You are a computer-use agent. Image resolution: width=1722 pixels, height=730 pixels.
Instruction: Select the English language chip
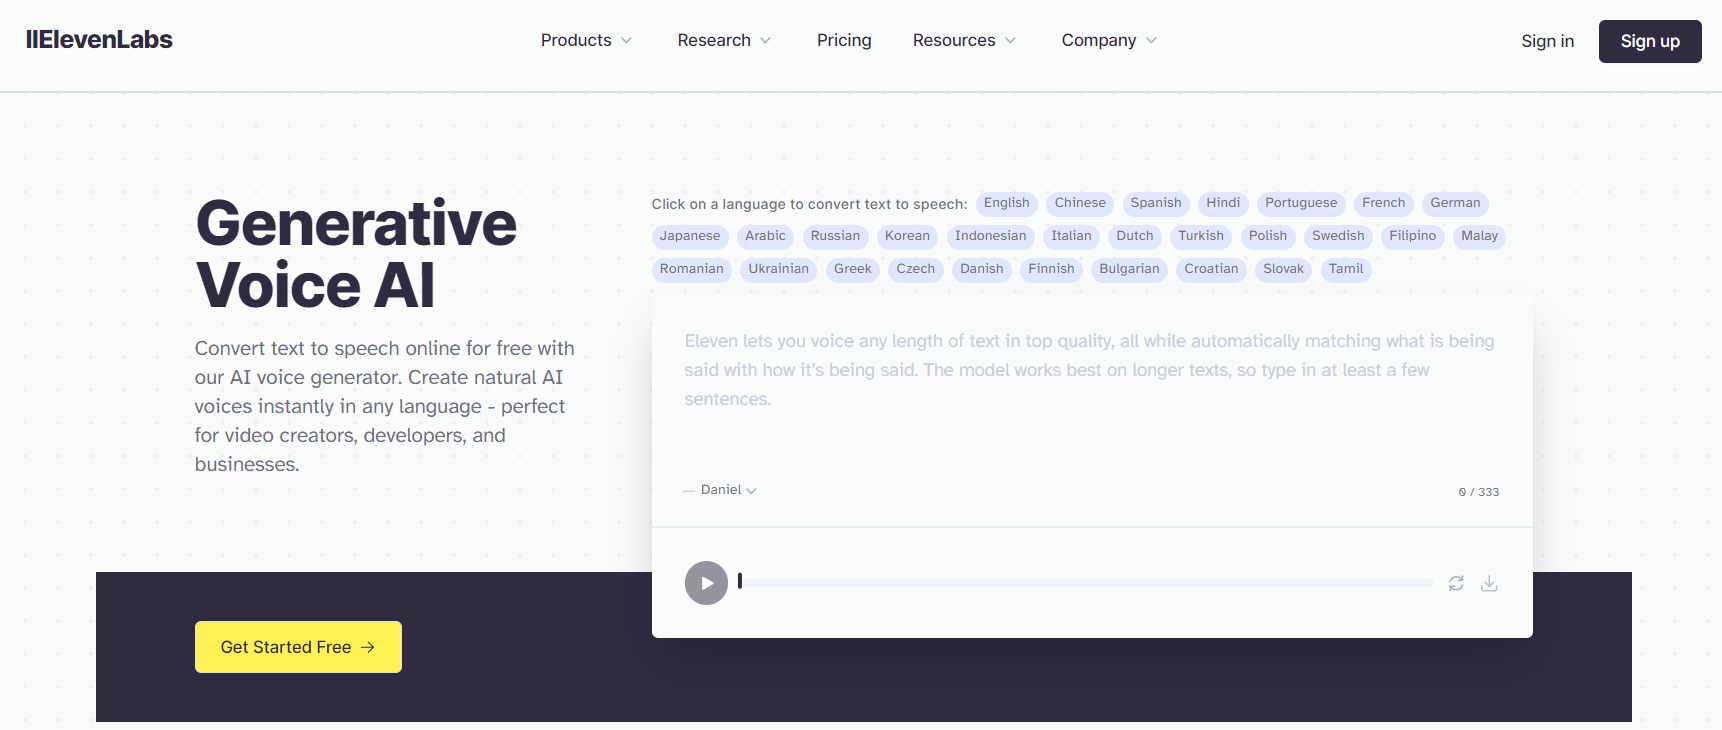click(x=1006, y=203)
